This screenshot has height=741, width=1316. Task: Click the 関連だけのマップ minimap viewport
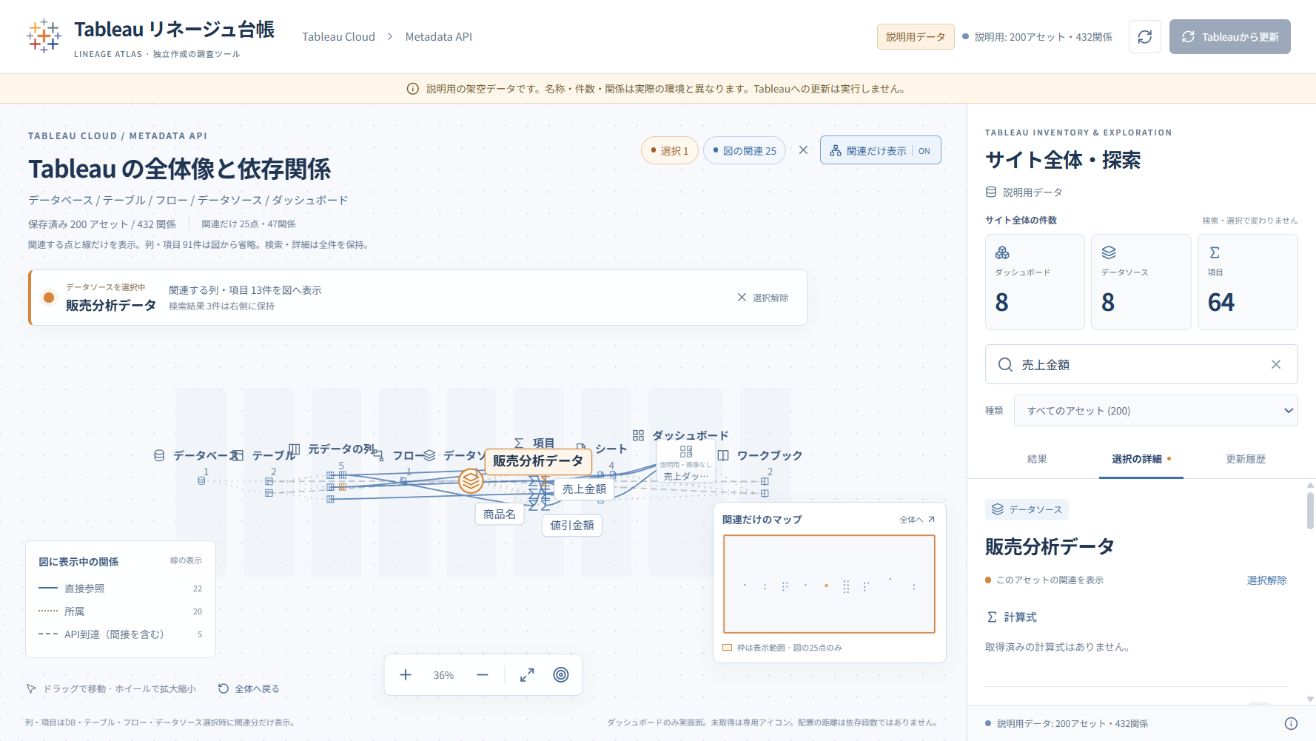pos(829,584)
